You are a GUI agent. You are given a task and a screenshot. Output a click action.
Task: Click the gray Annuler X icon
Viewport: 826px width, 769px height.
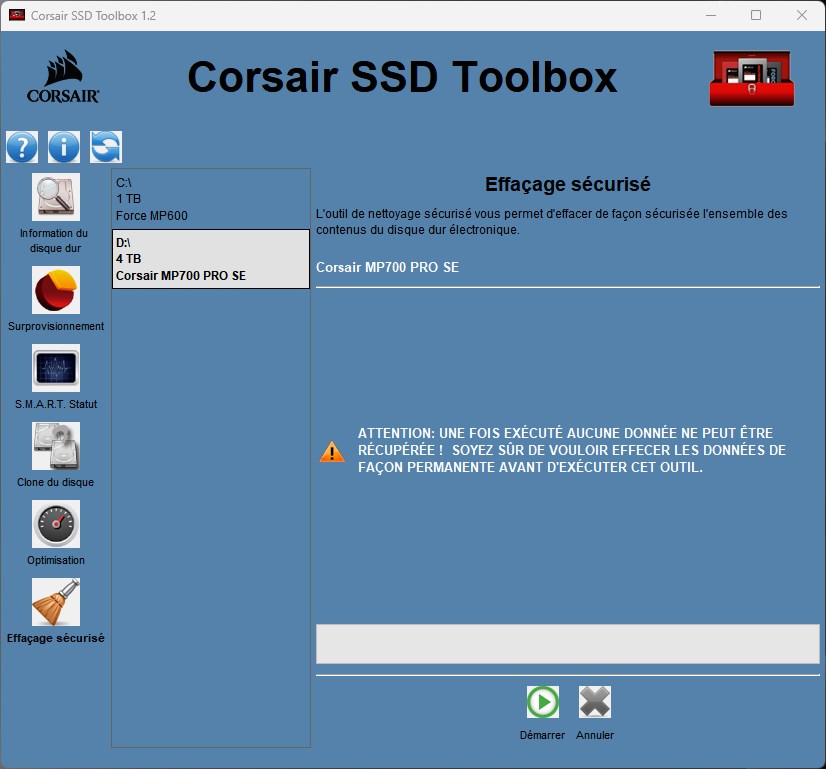pyautogui.click(x=595, y=702)
